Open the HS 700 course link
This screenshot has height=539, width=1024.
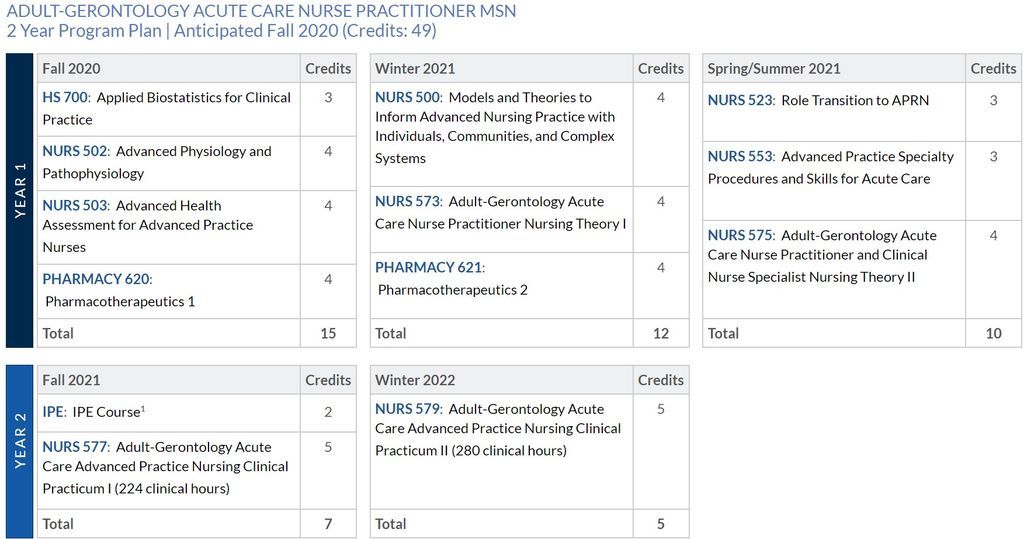[65, 97]
